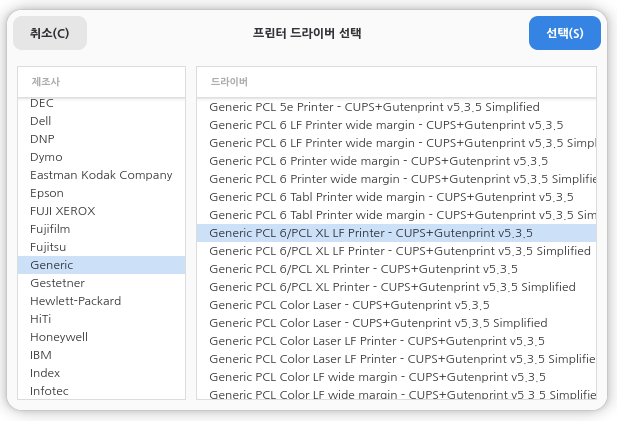Select Generic PCL Color Laser non-simplified driver
The image size is (617, 421).
tap(349, 305)
